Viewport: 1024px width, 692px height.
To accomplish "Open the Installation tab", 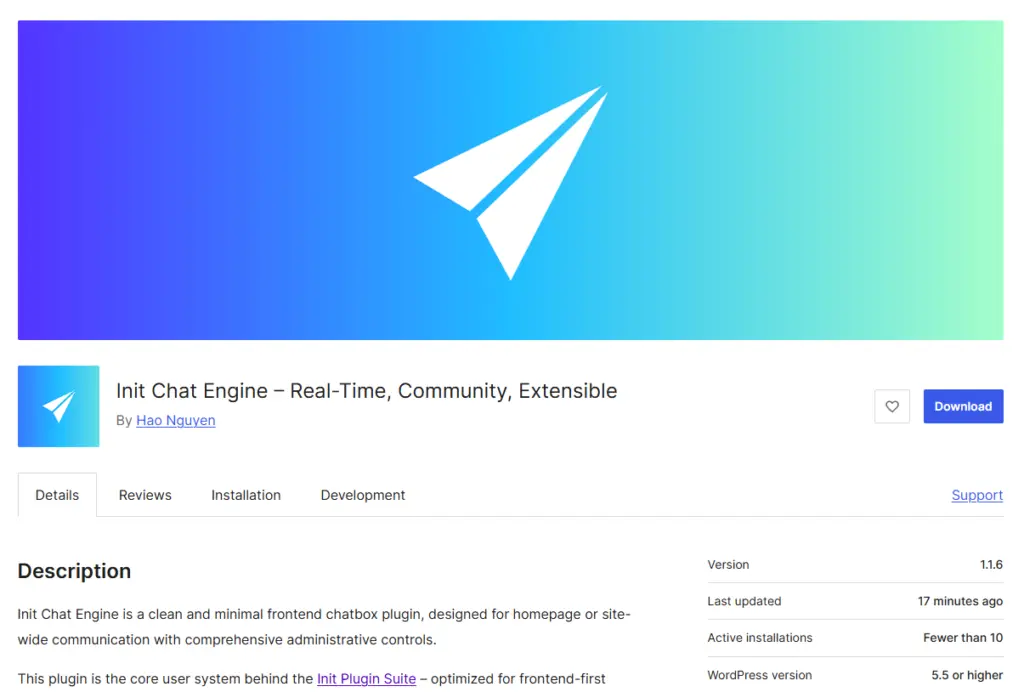I will (246, 495).
